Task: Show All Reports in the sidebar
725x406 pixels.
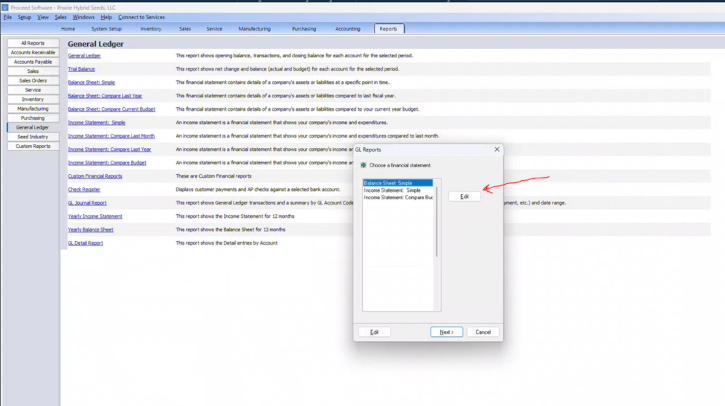Action: [x=33, y=43]
